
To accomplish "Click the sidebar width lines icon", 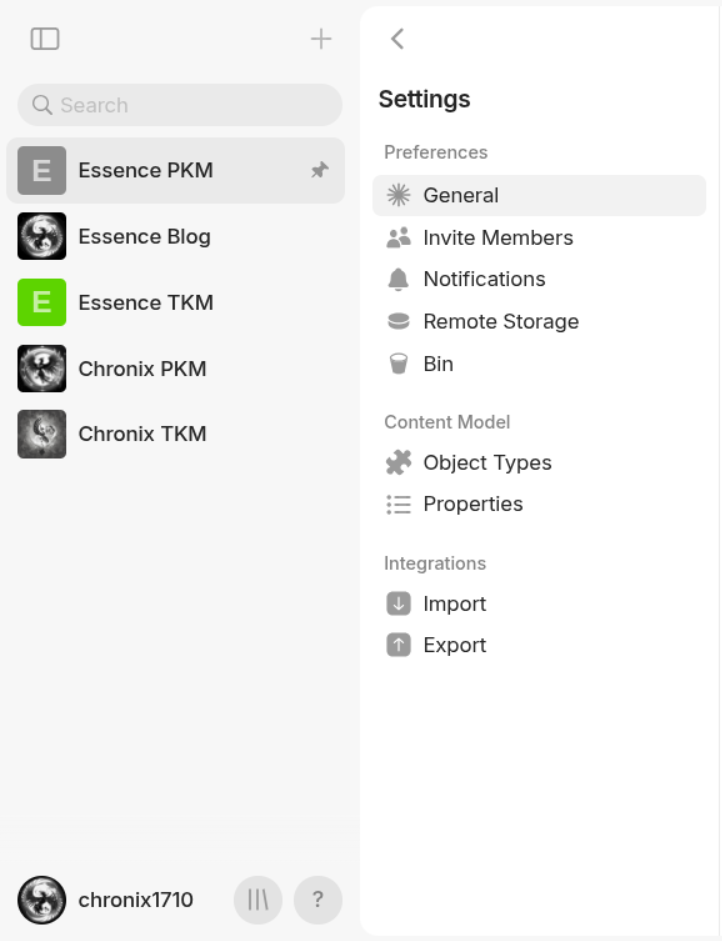I will pos(257,899).
